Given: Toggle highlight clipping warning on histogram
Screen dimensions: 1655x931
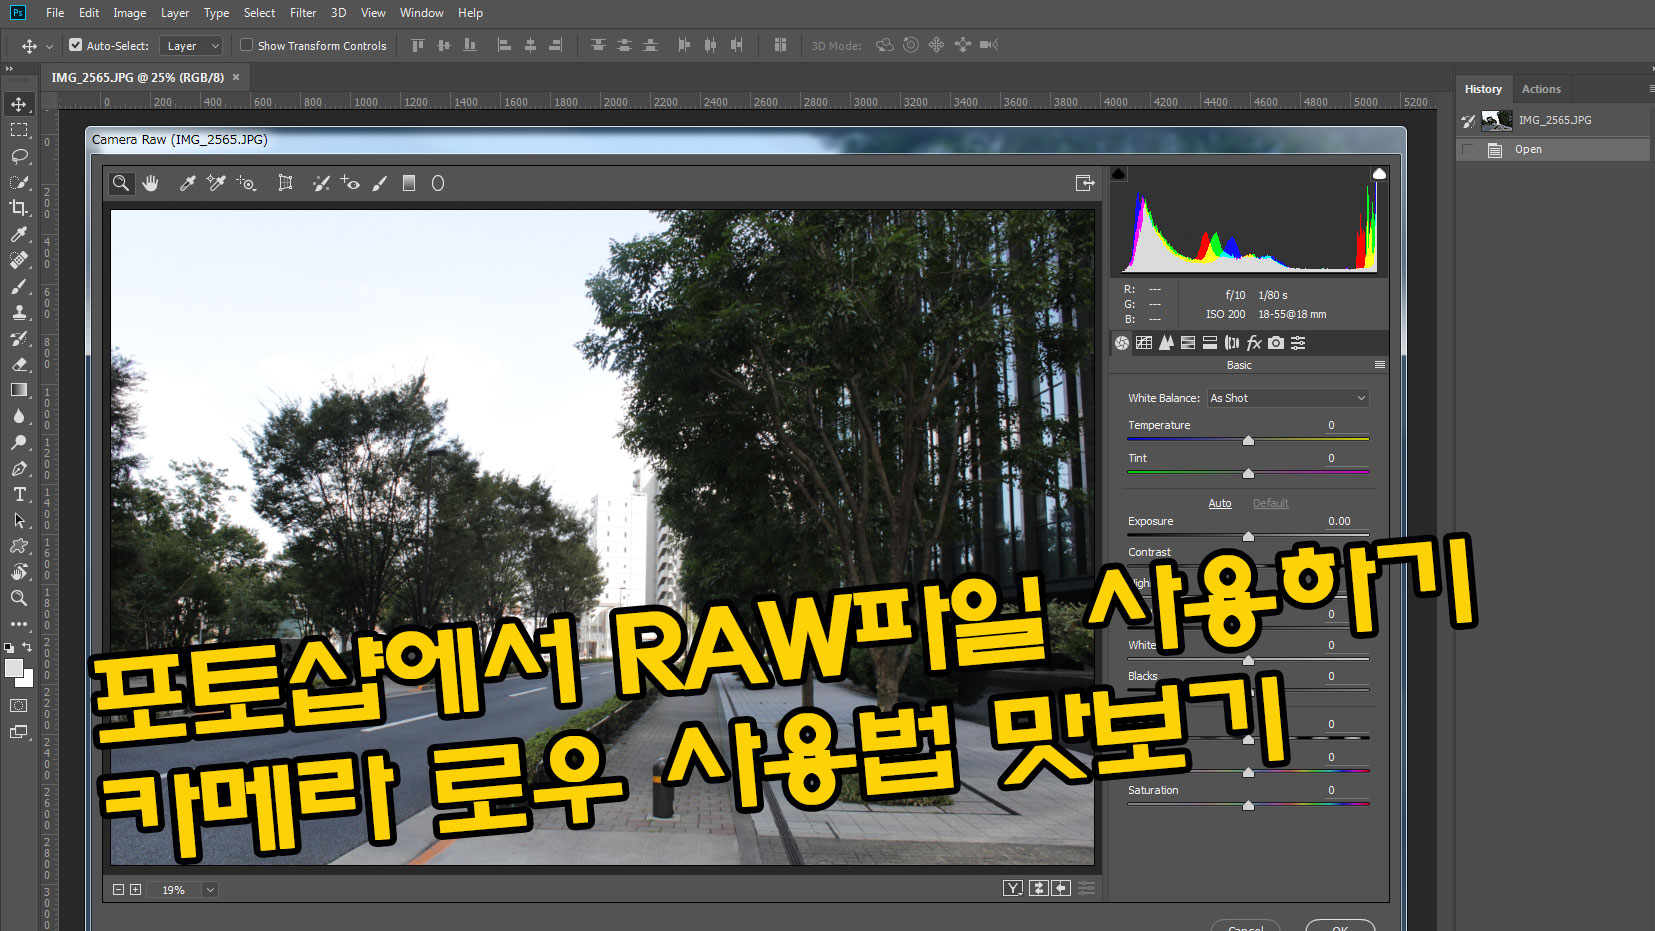Looking at the screenshot, I should click(x=1379, y=173).
